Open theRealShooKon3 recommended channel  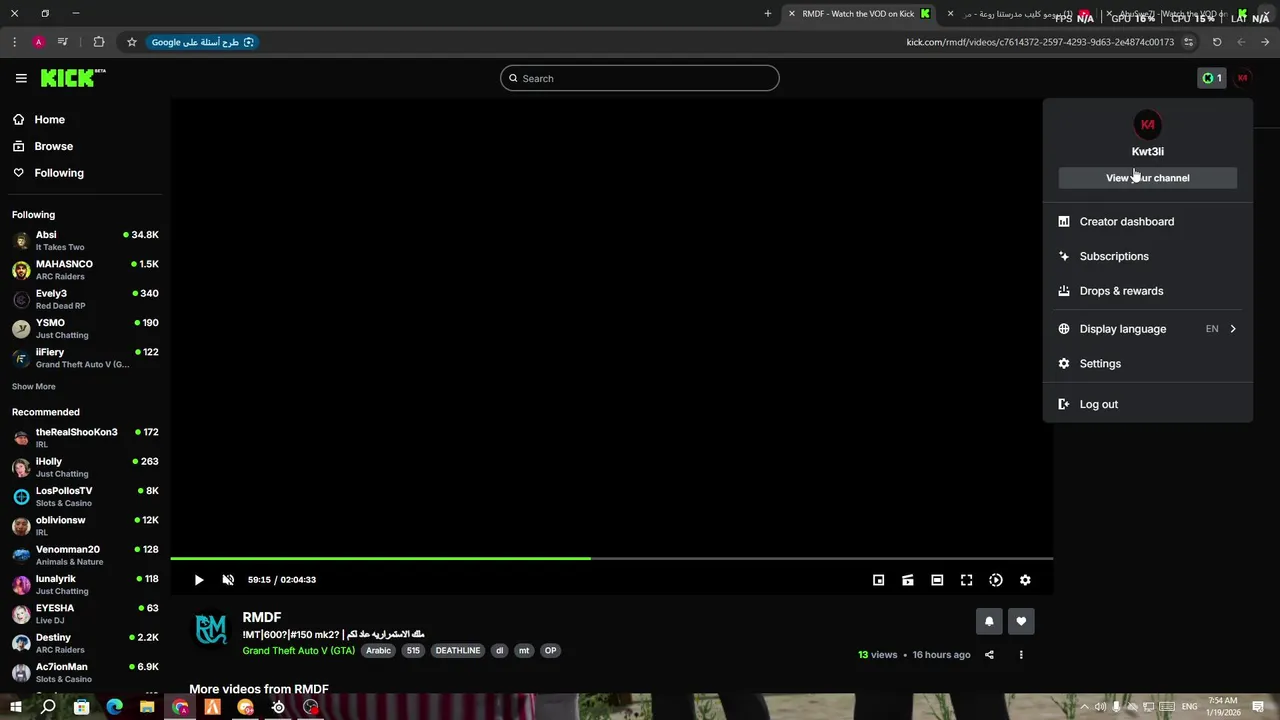[85, 437]
